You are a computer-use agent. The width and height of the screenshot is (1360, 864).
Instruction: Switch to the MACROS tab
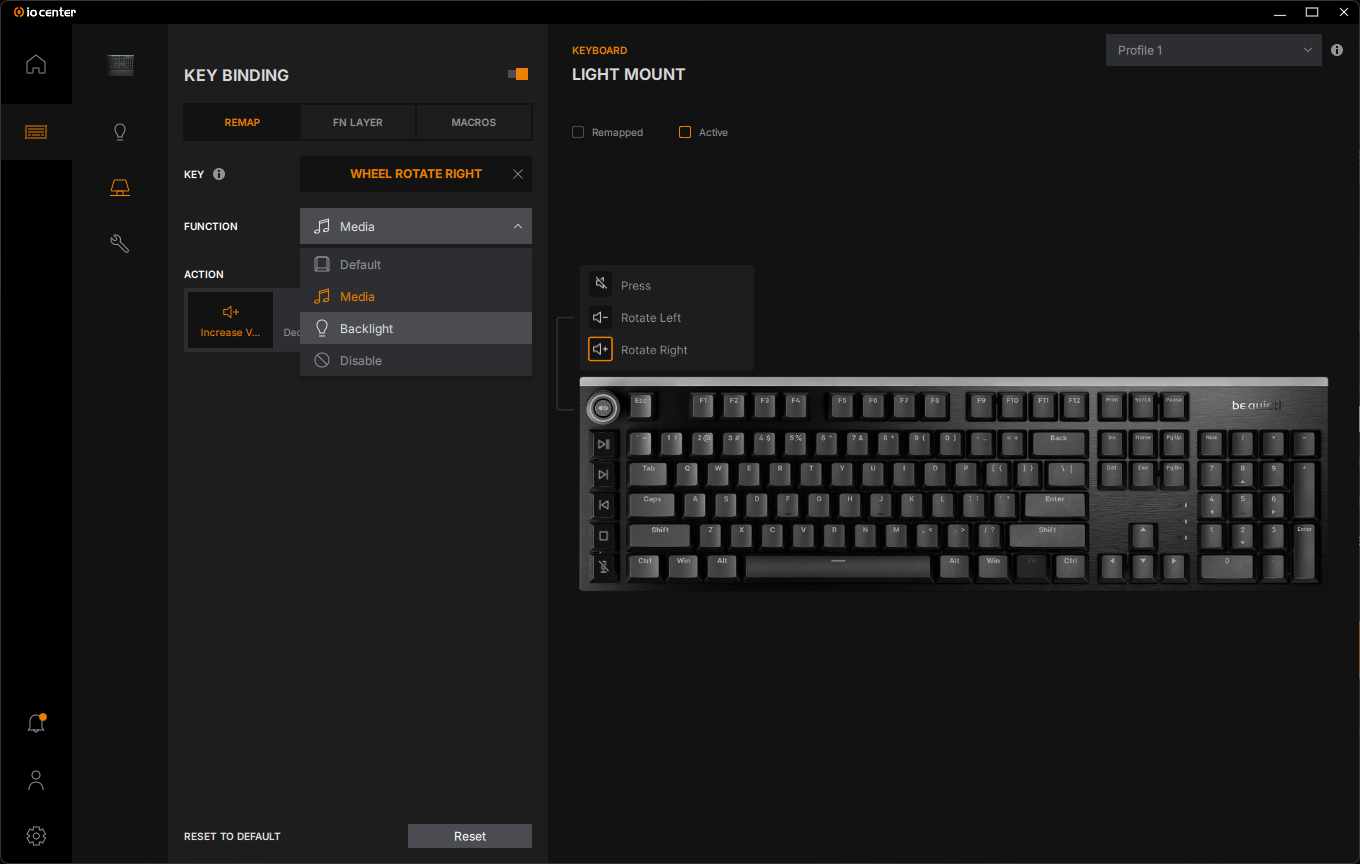point(473,122)
